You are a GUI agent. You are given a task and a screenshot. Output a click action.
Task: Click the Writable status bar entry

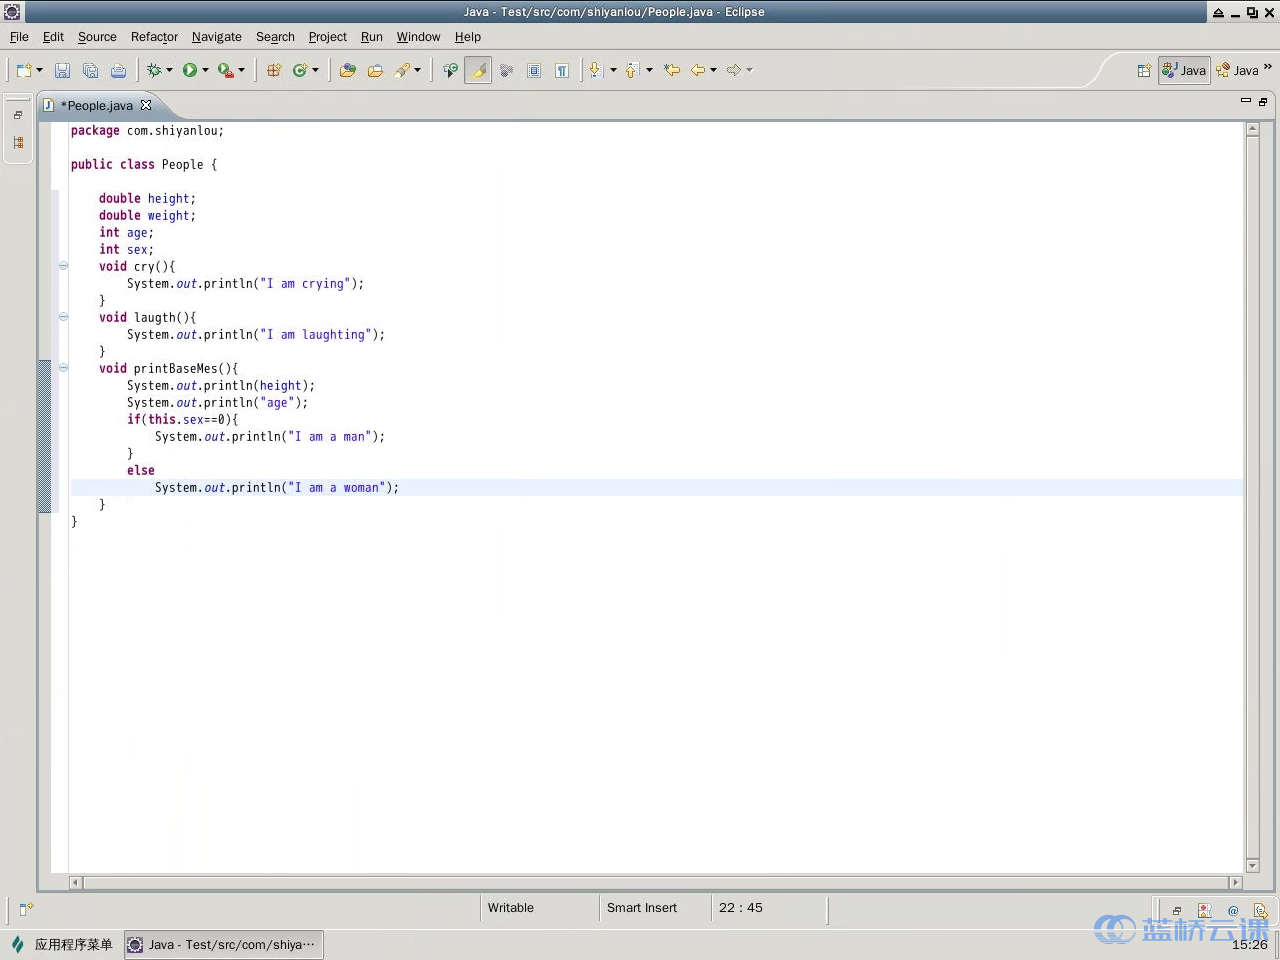[511, 908]
